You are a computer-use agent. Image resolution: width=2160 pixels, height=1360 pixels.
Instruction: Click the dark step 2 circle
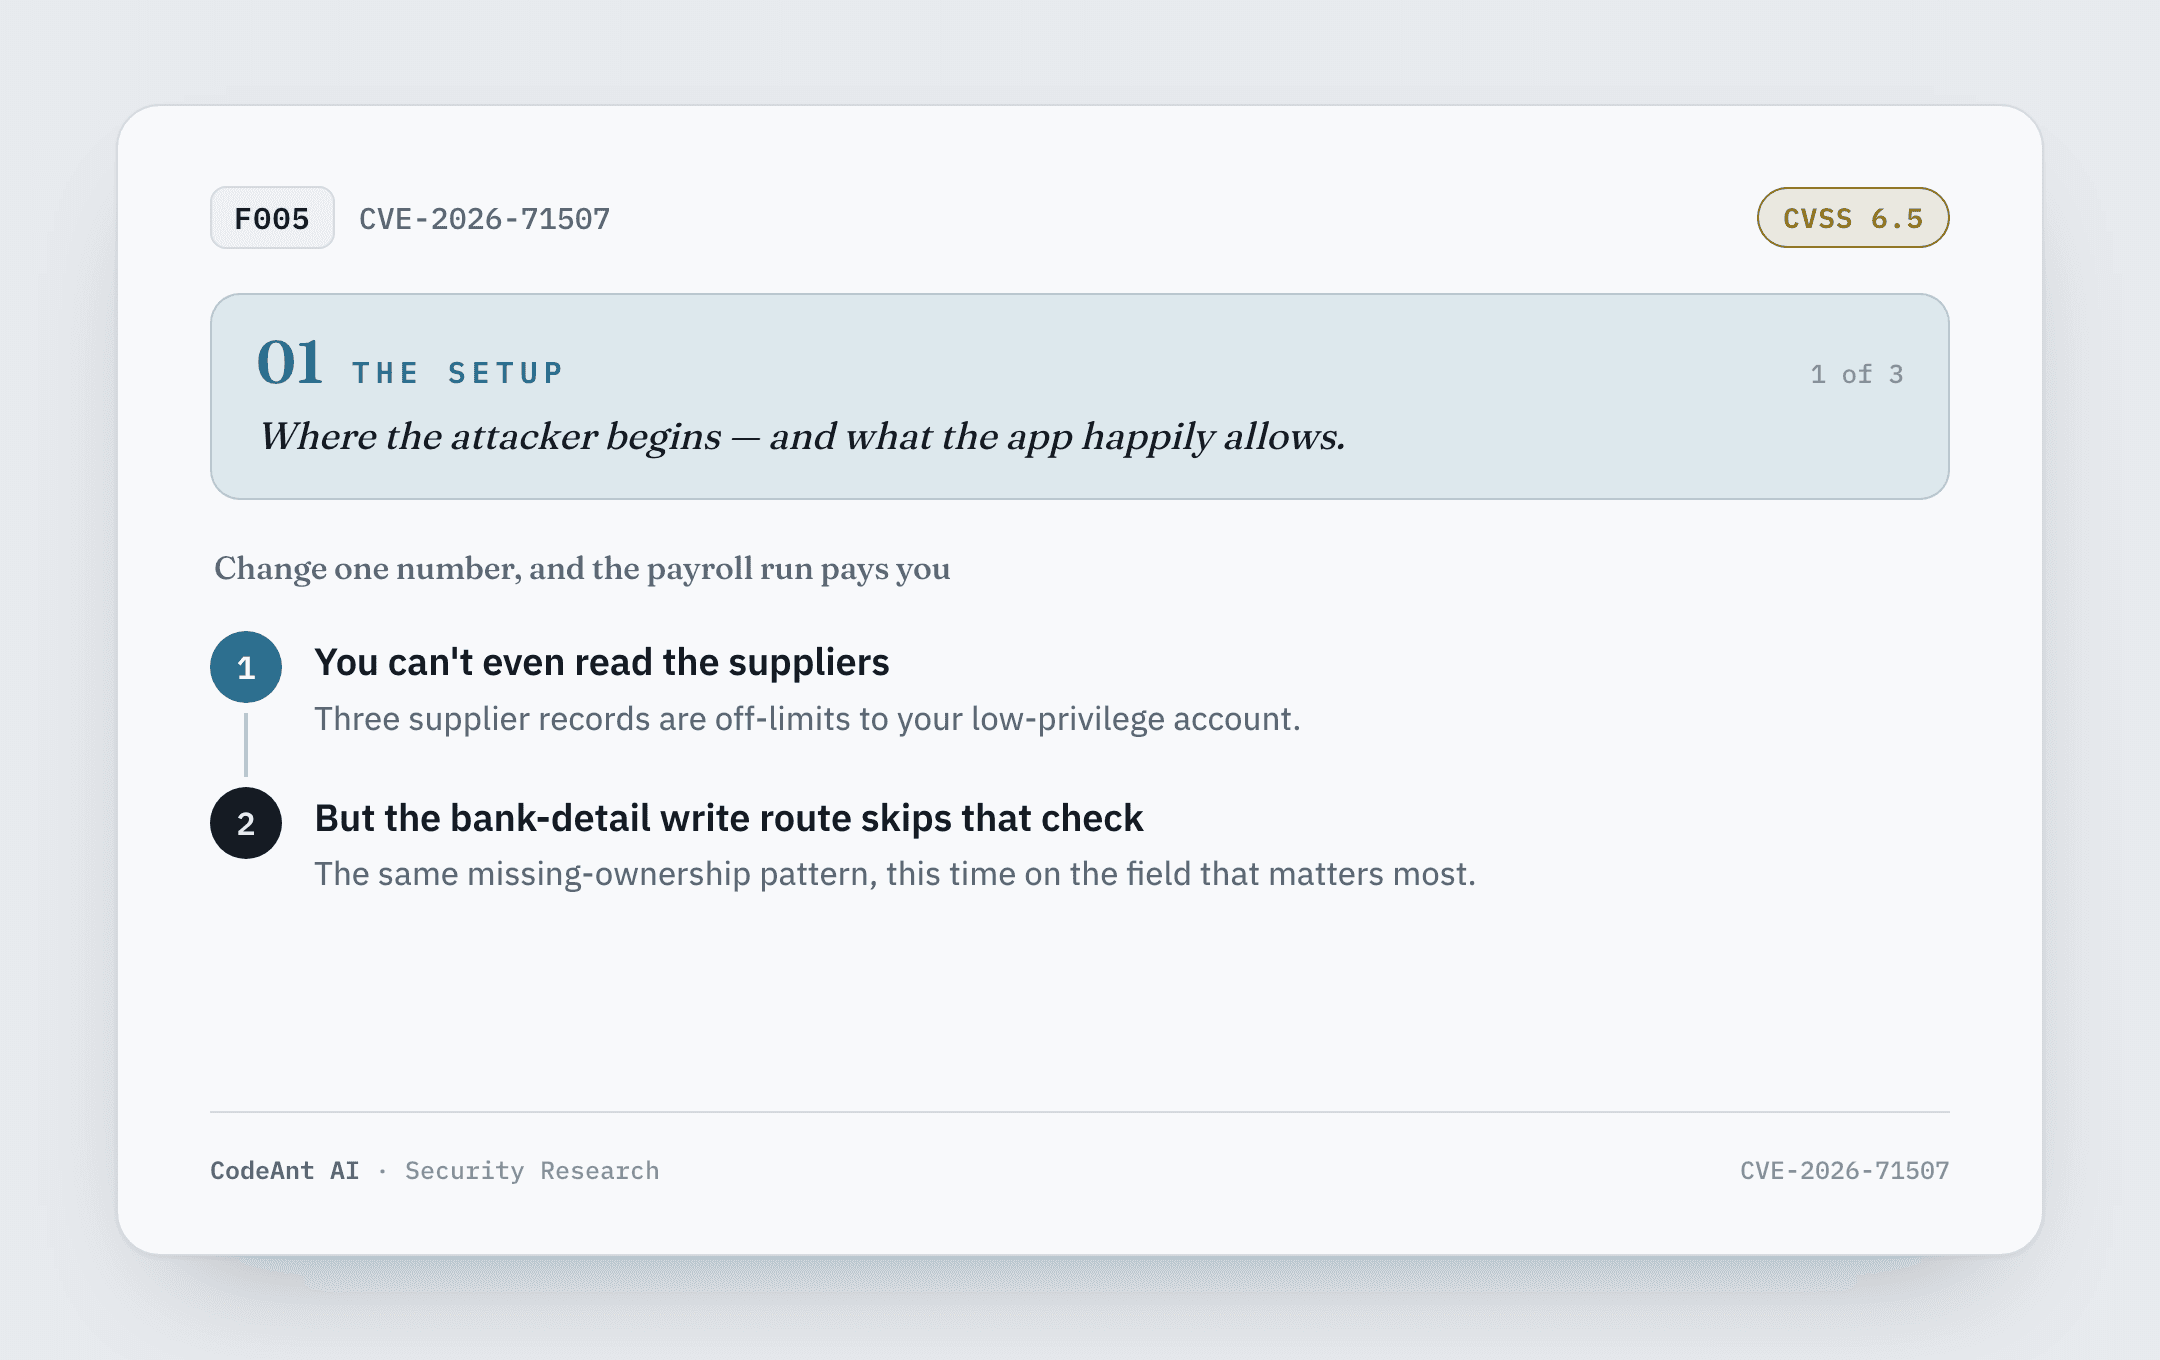tap(246, 823)
